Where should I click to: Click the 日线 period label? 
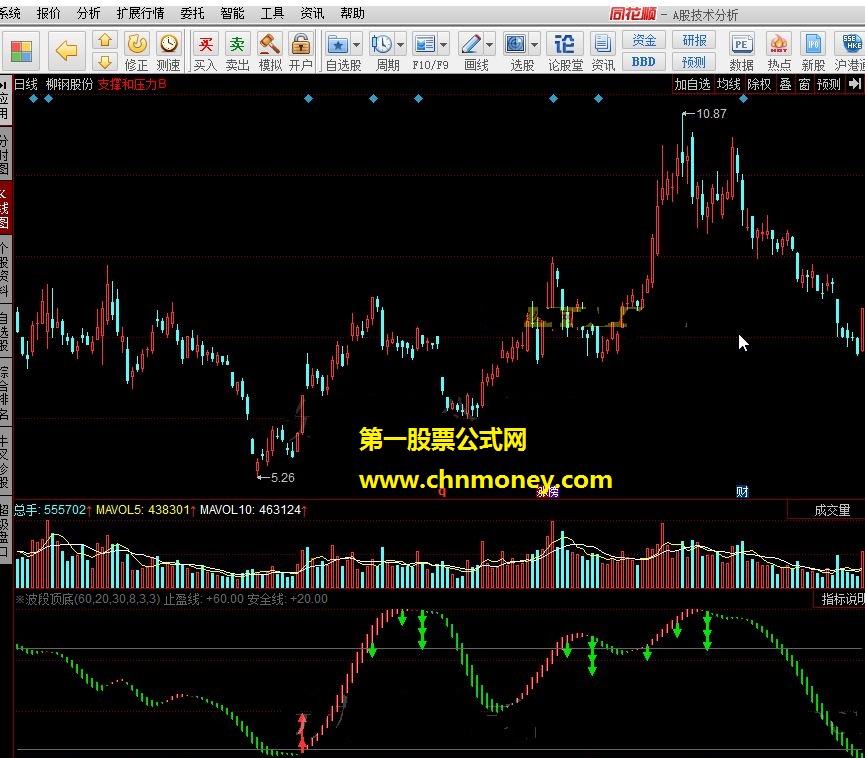click(x=25, y=84)
